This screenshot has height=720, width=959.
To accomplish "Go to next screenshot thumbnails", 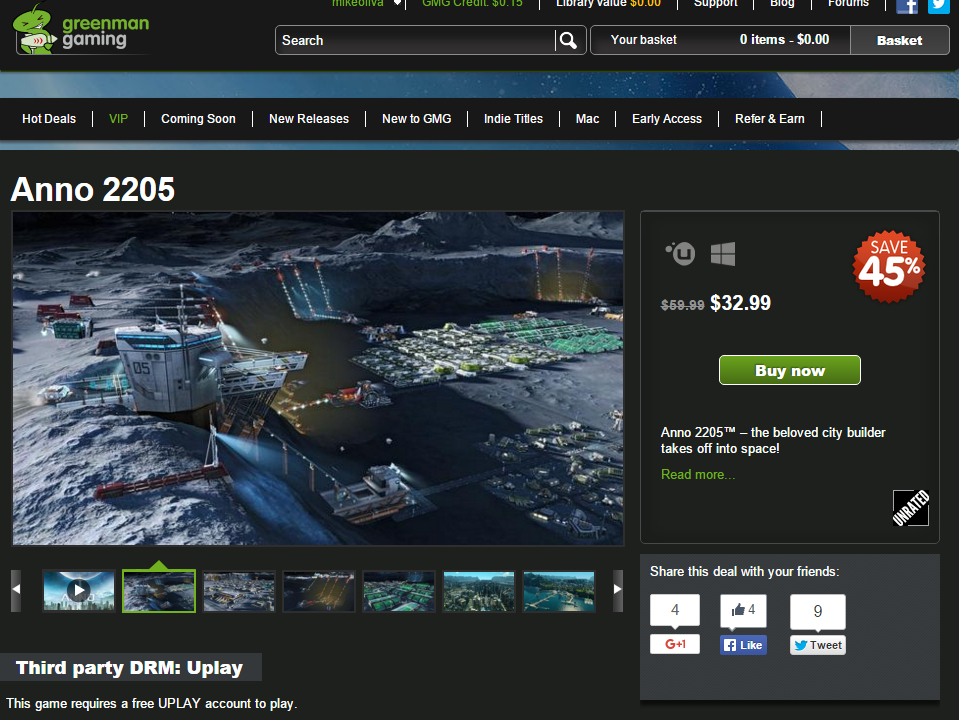I will (618, 590).
